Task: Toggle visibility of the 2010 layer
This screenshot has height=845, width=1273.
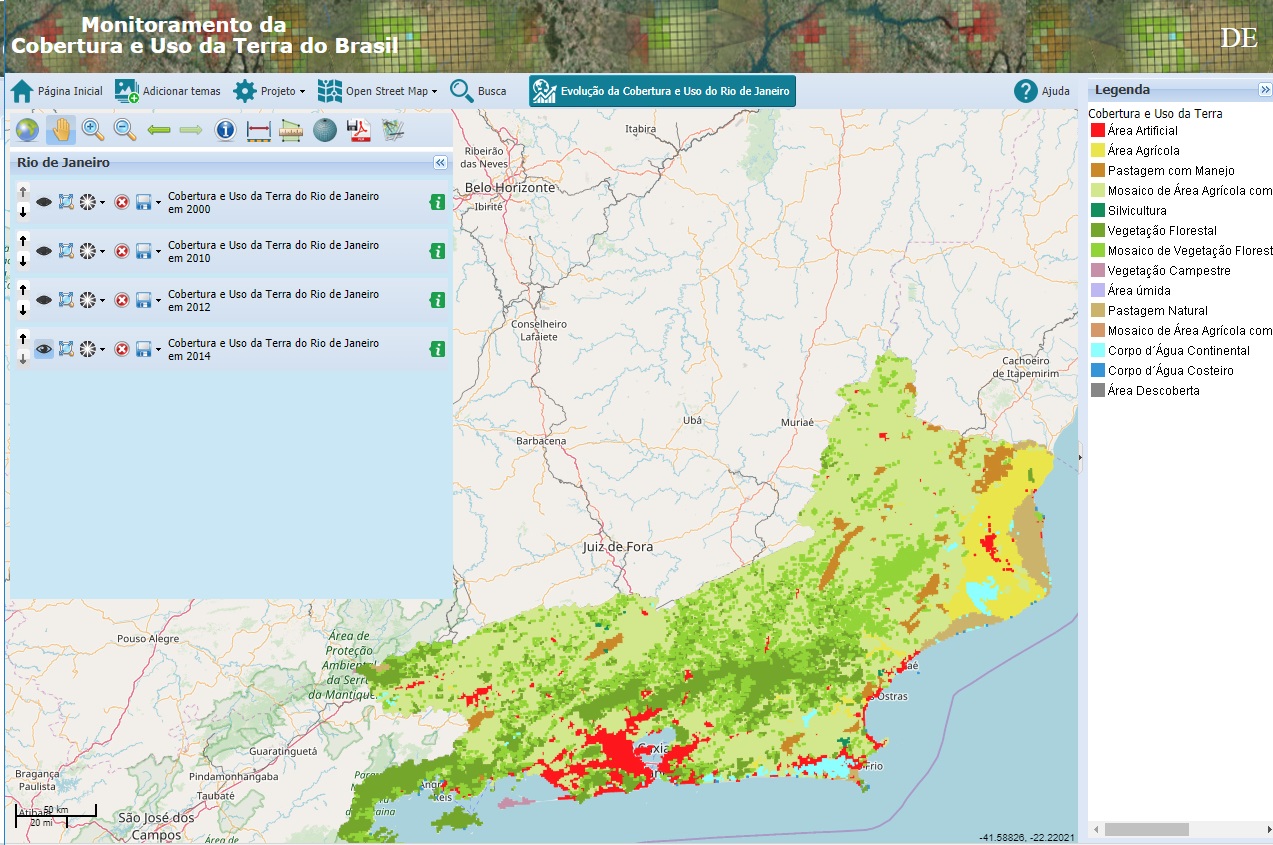Action: point(44,251)
